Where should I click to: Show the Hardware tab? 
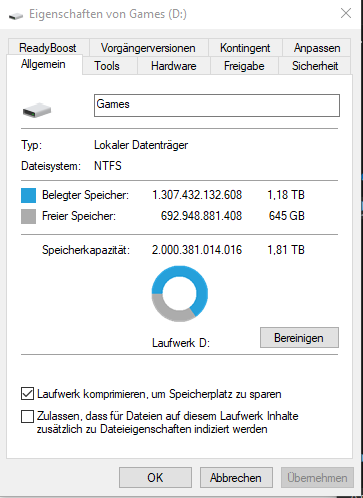click(174, 66)
